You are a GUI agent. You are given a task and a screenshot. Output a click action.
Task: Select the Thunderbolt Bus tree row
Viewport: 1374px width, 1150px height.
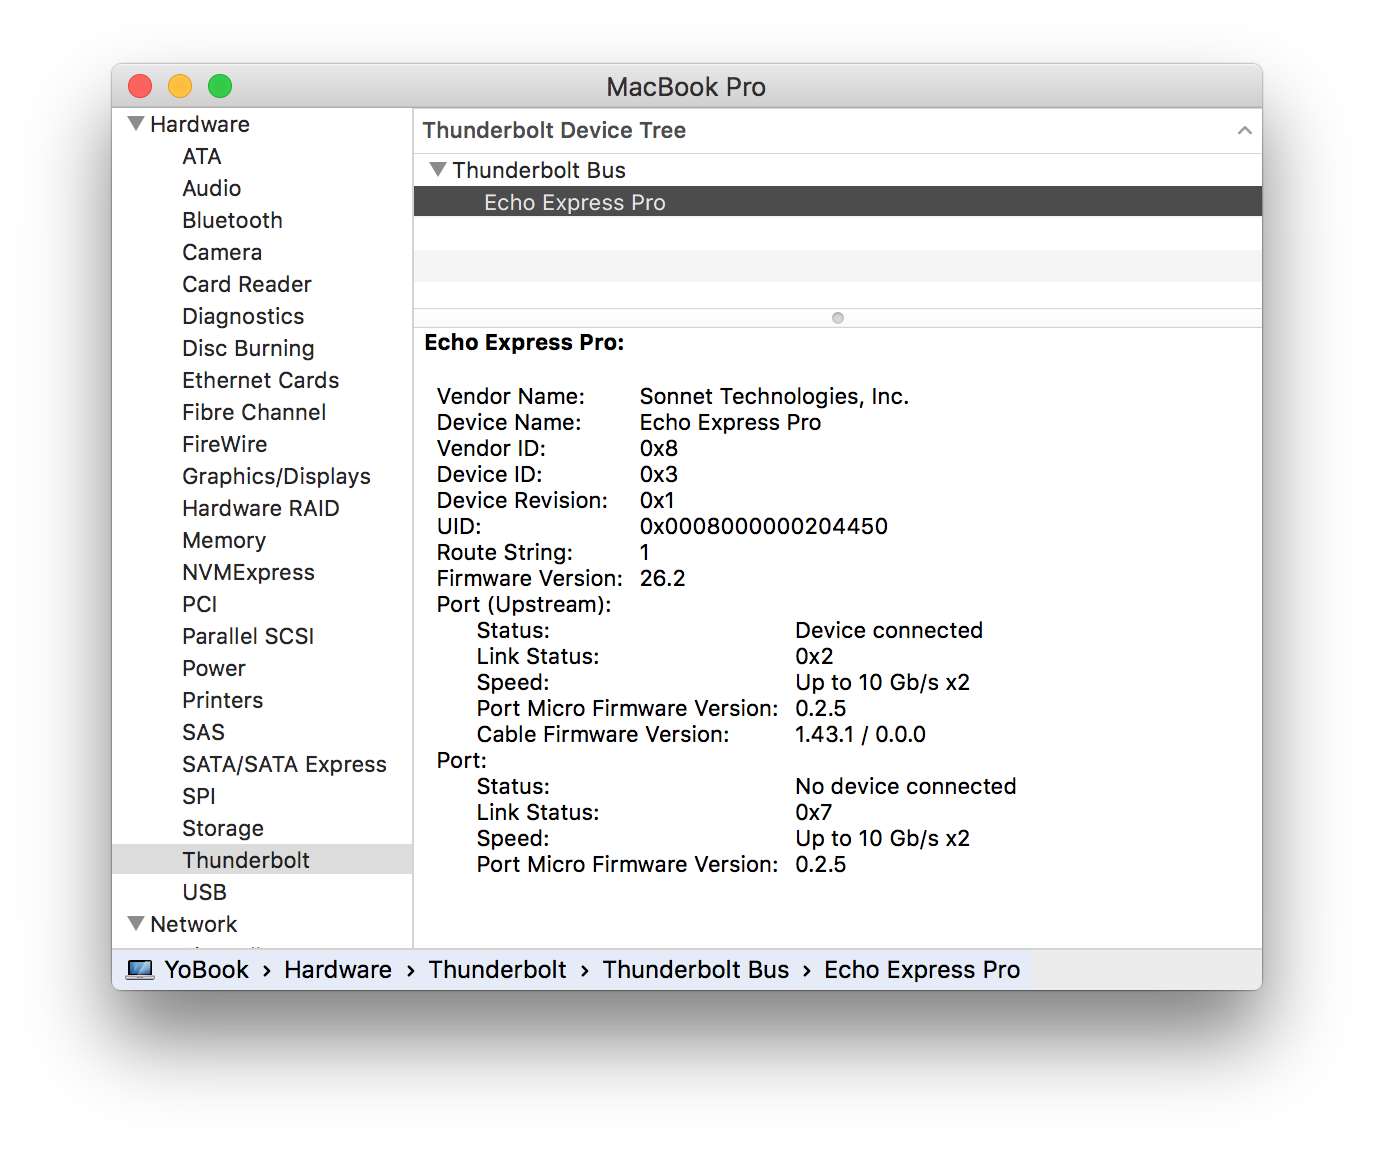coord(838,170)
